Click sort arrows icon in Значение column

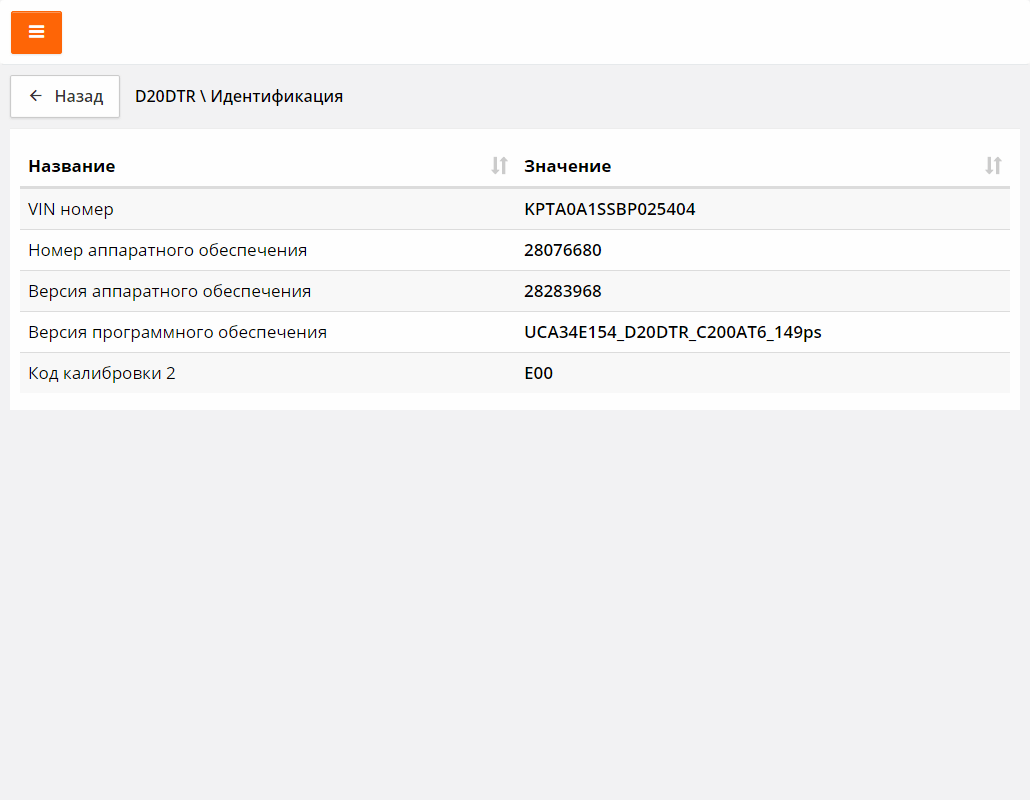[993, 166]
